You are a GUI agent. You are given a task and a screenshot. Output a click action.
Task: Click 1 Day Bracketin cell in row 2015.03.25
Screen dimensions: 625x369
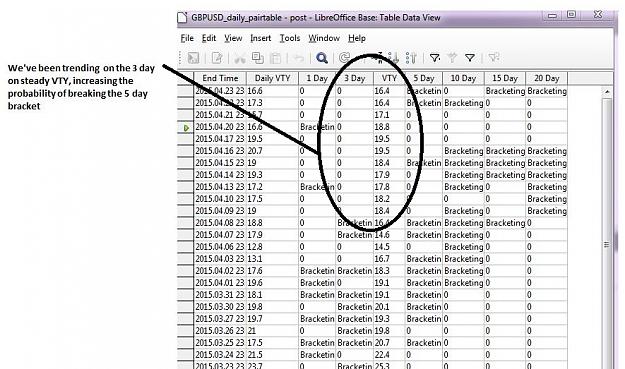tap(317, 343)
